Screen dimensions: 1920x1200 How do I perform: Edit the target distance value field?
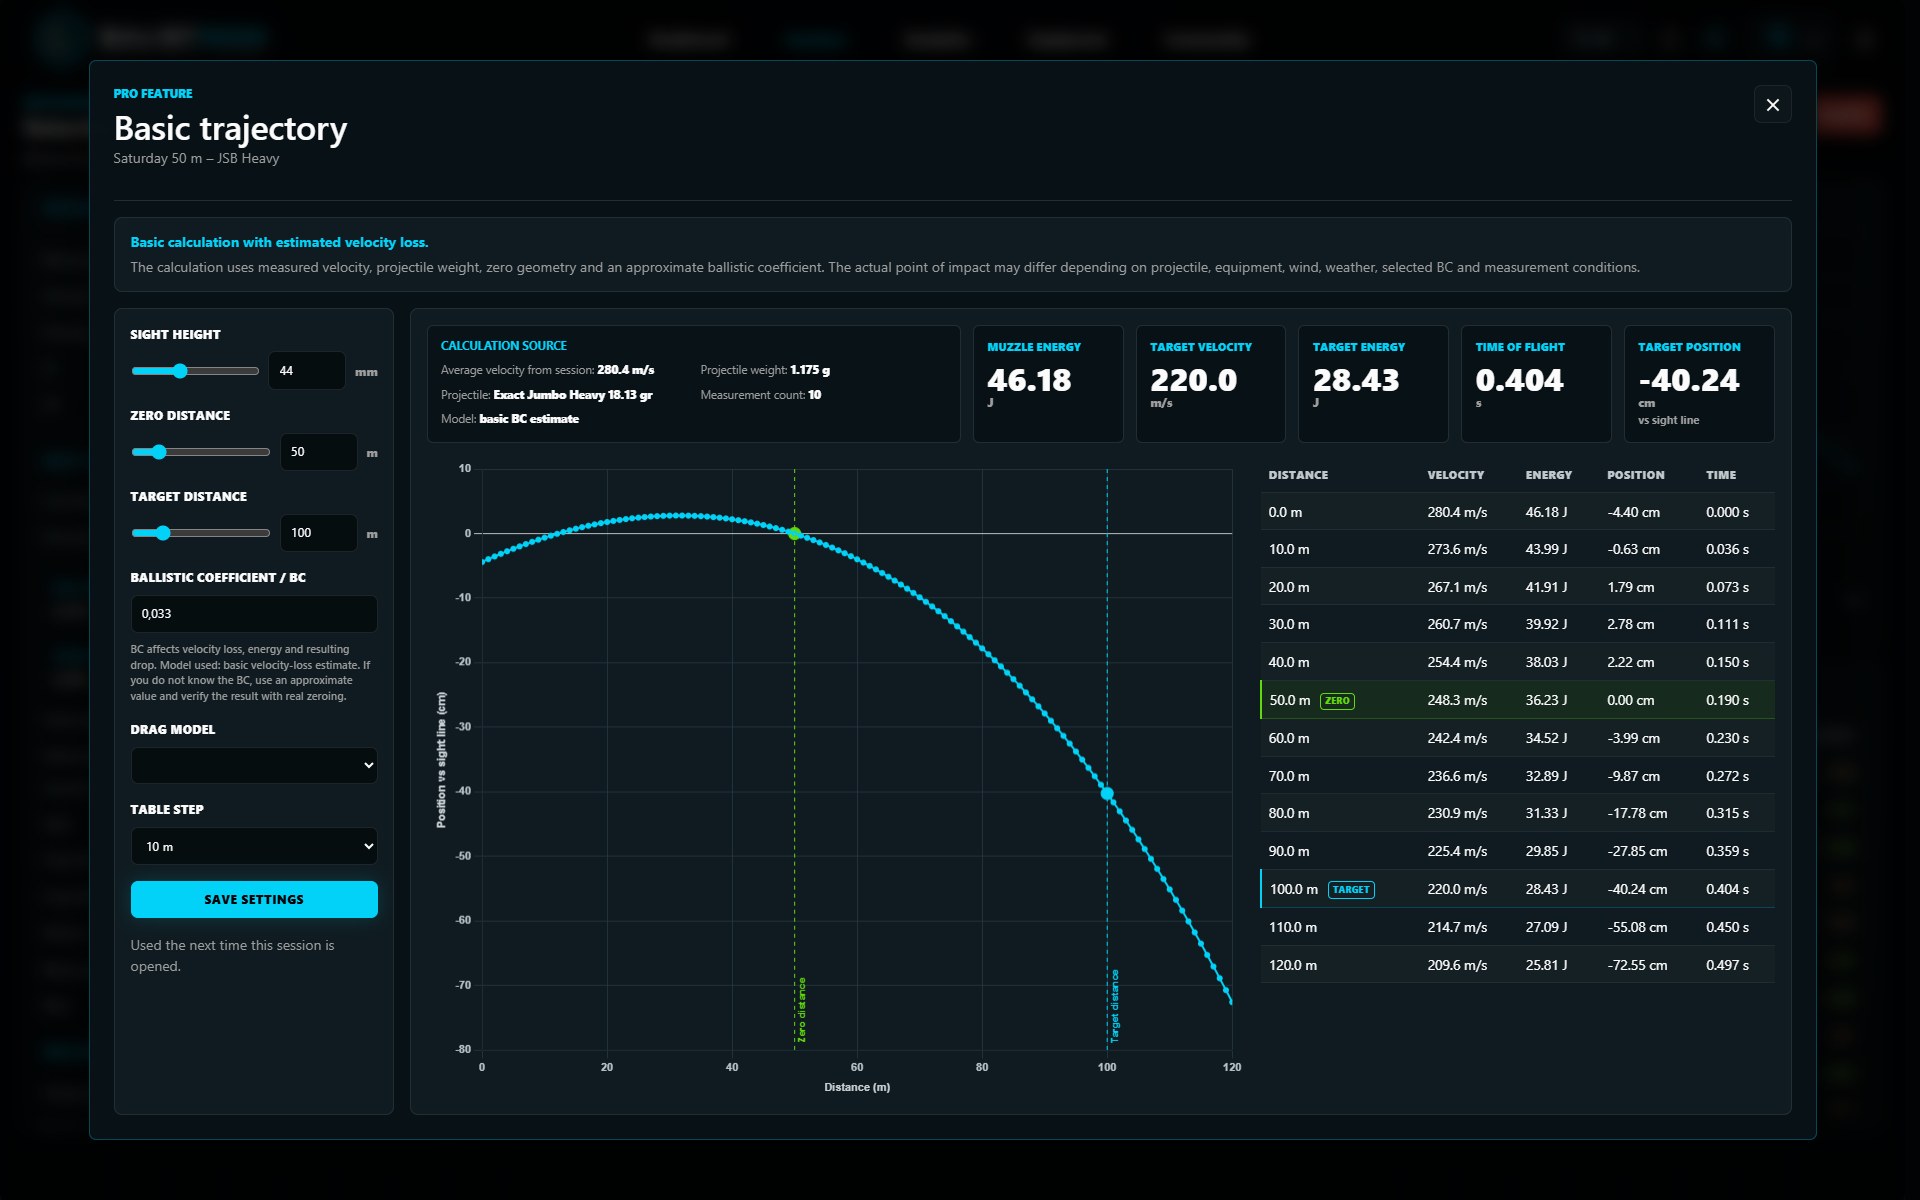318,533
